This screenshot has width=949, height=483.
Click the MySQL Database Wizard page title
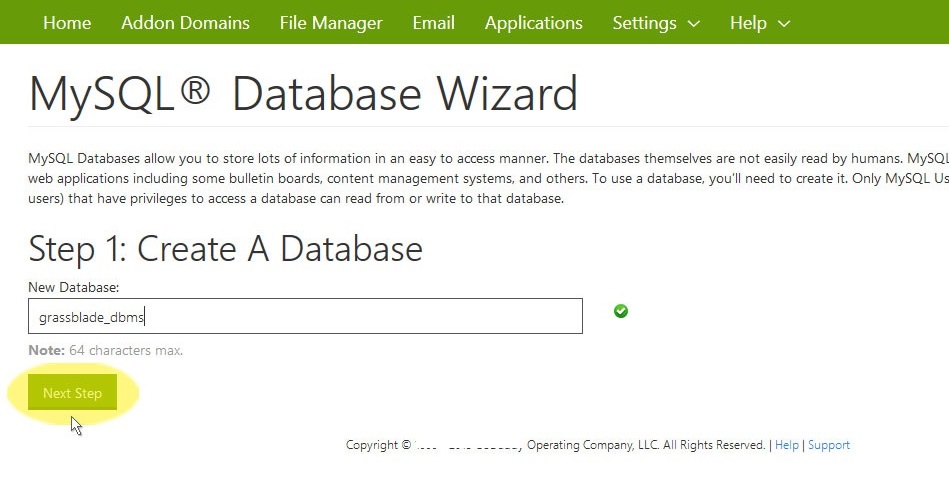coord(303,94)
